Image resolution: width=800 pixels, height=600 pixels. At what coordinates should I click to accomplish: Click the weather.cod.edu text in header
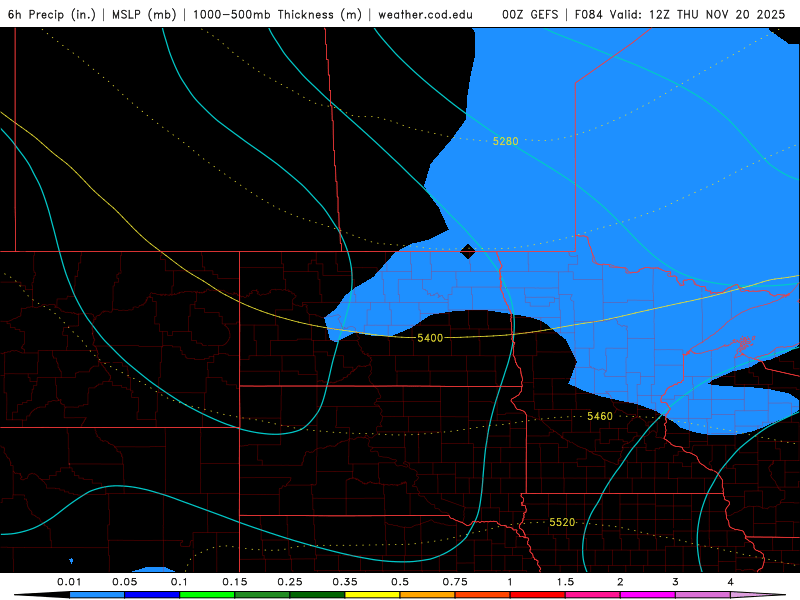[425, 14]
